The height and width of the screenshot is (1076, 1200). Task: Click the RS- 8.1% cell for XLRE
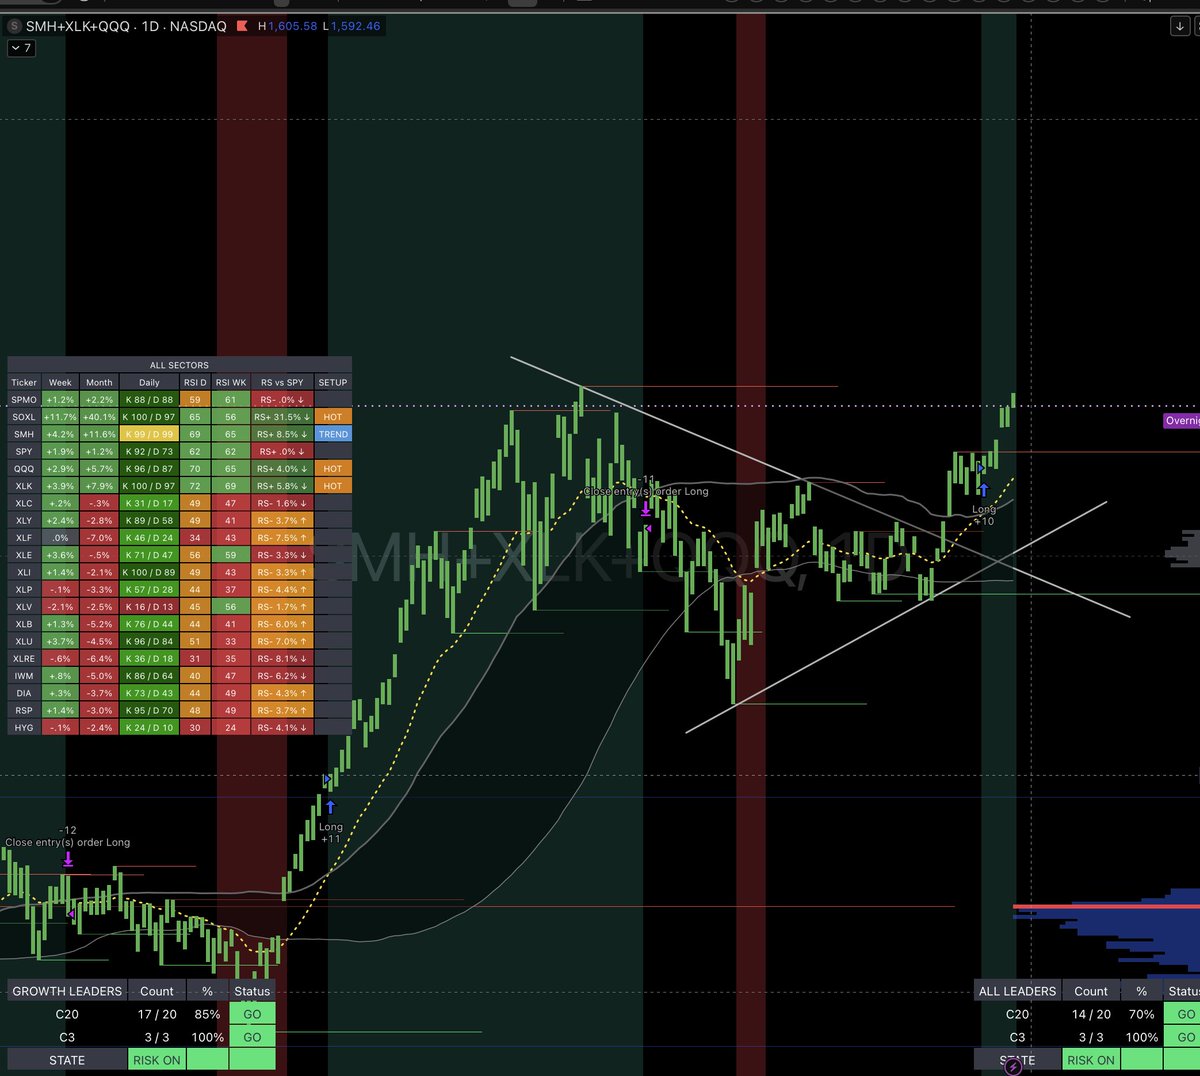(x=282, y=658)
